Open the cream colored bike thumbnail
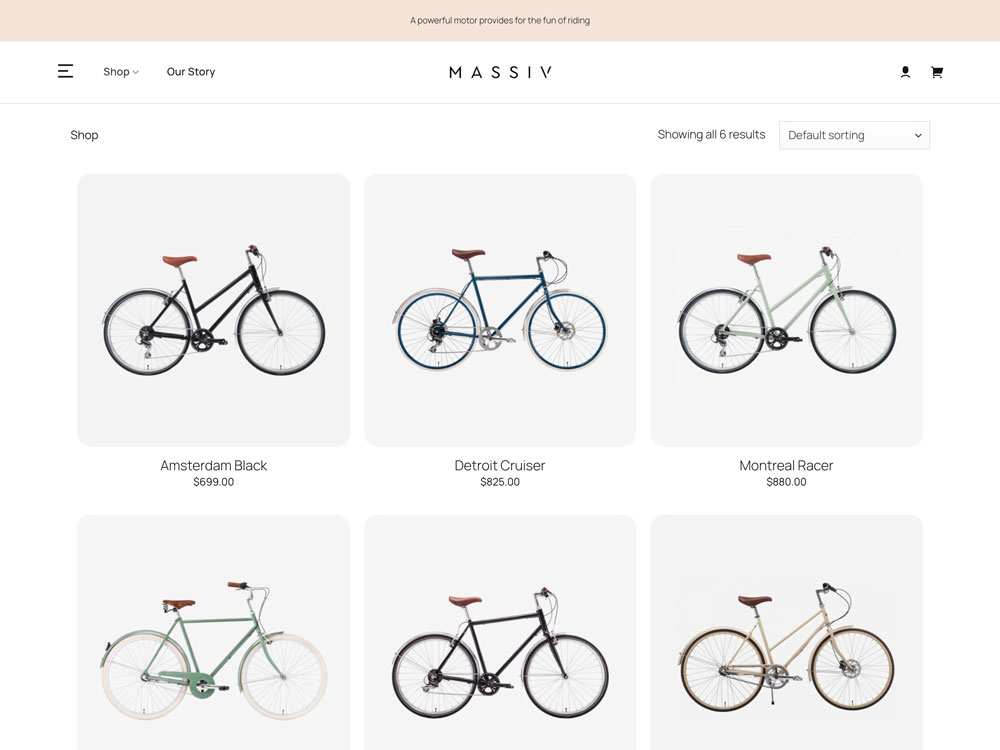 (x=786, y=640)
